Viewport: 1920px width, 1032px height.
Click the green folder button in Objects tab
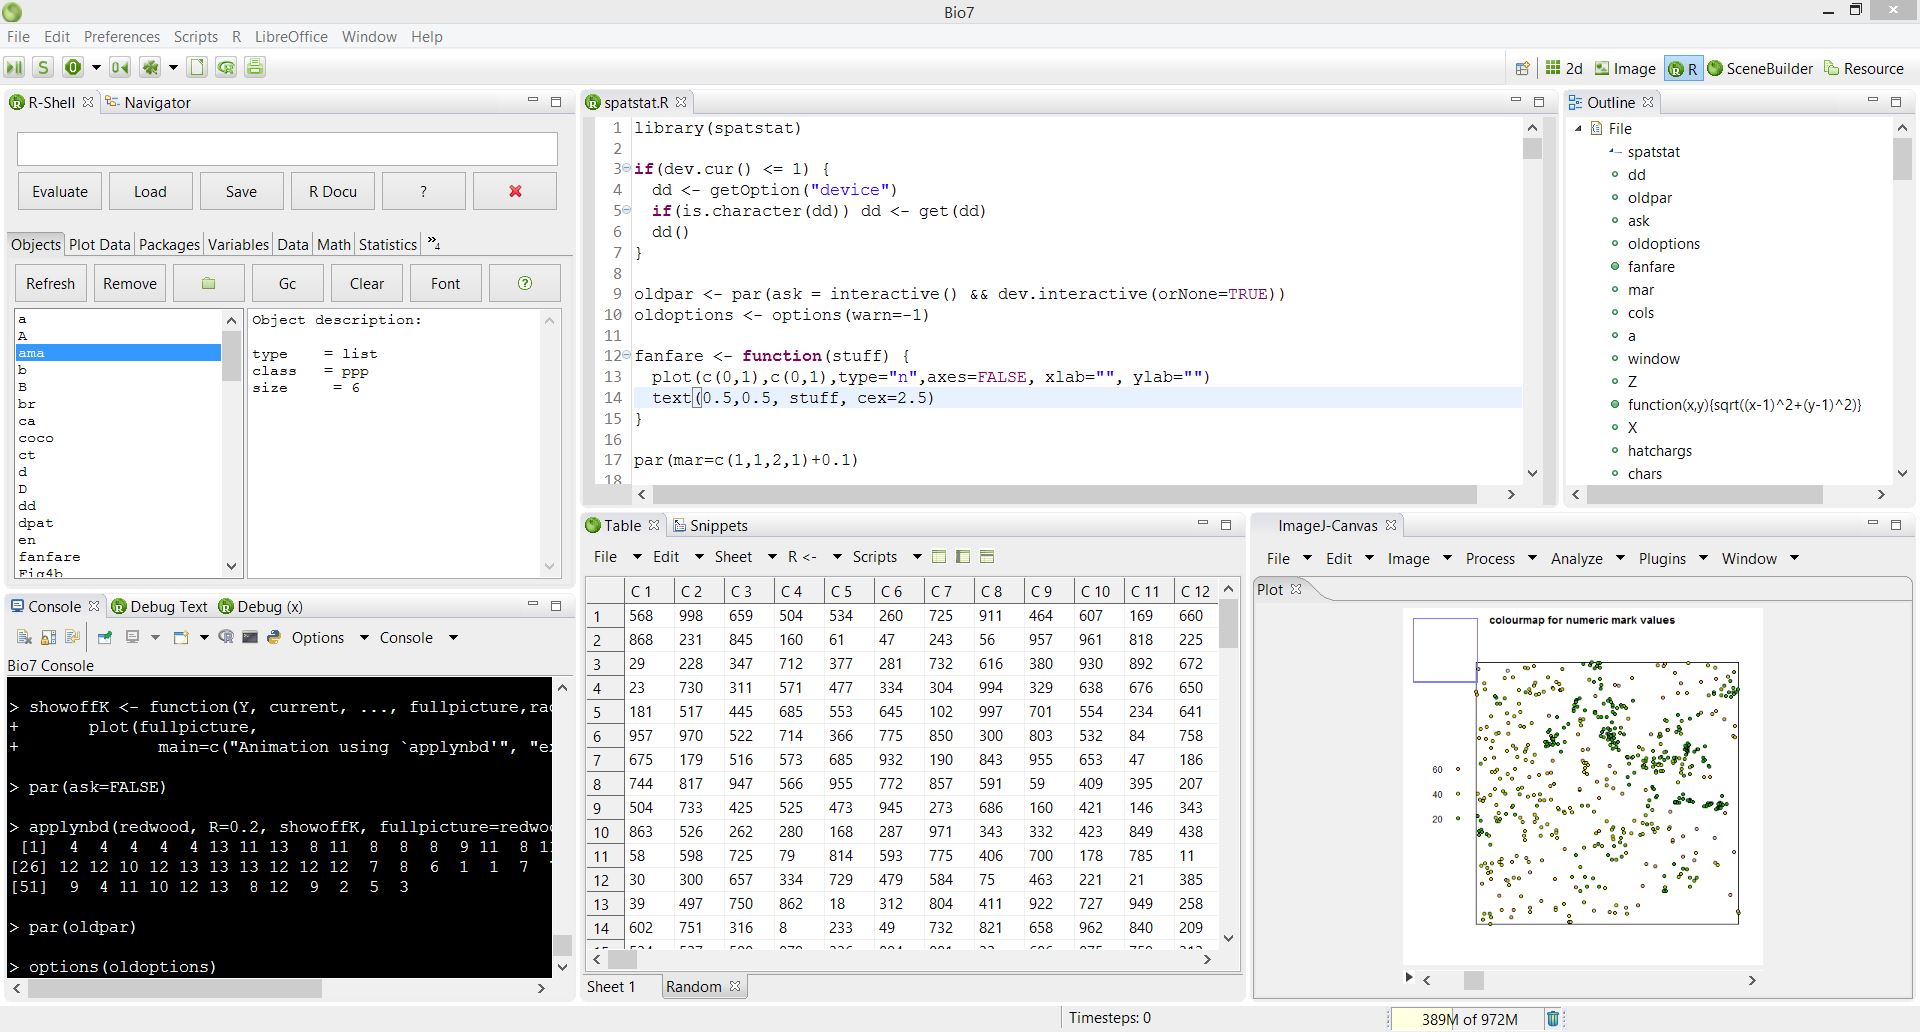tap(208, 283)
